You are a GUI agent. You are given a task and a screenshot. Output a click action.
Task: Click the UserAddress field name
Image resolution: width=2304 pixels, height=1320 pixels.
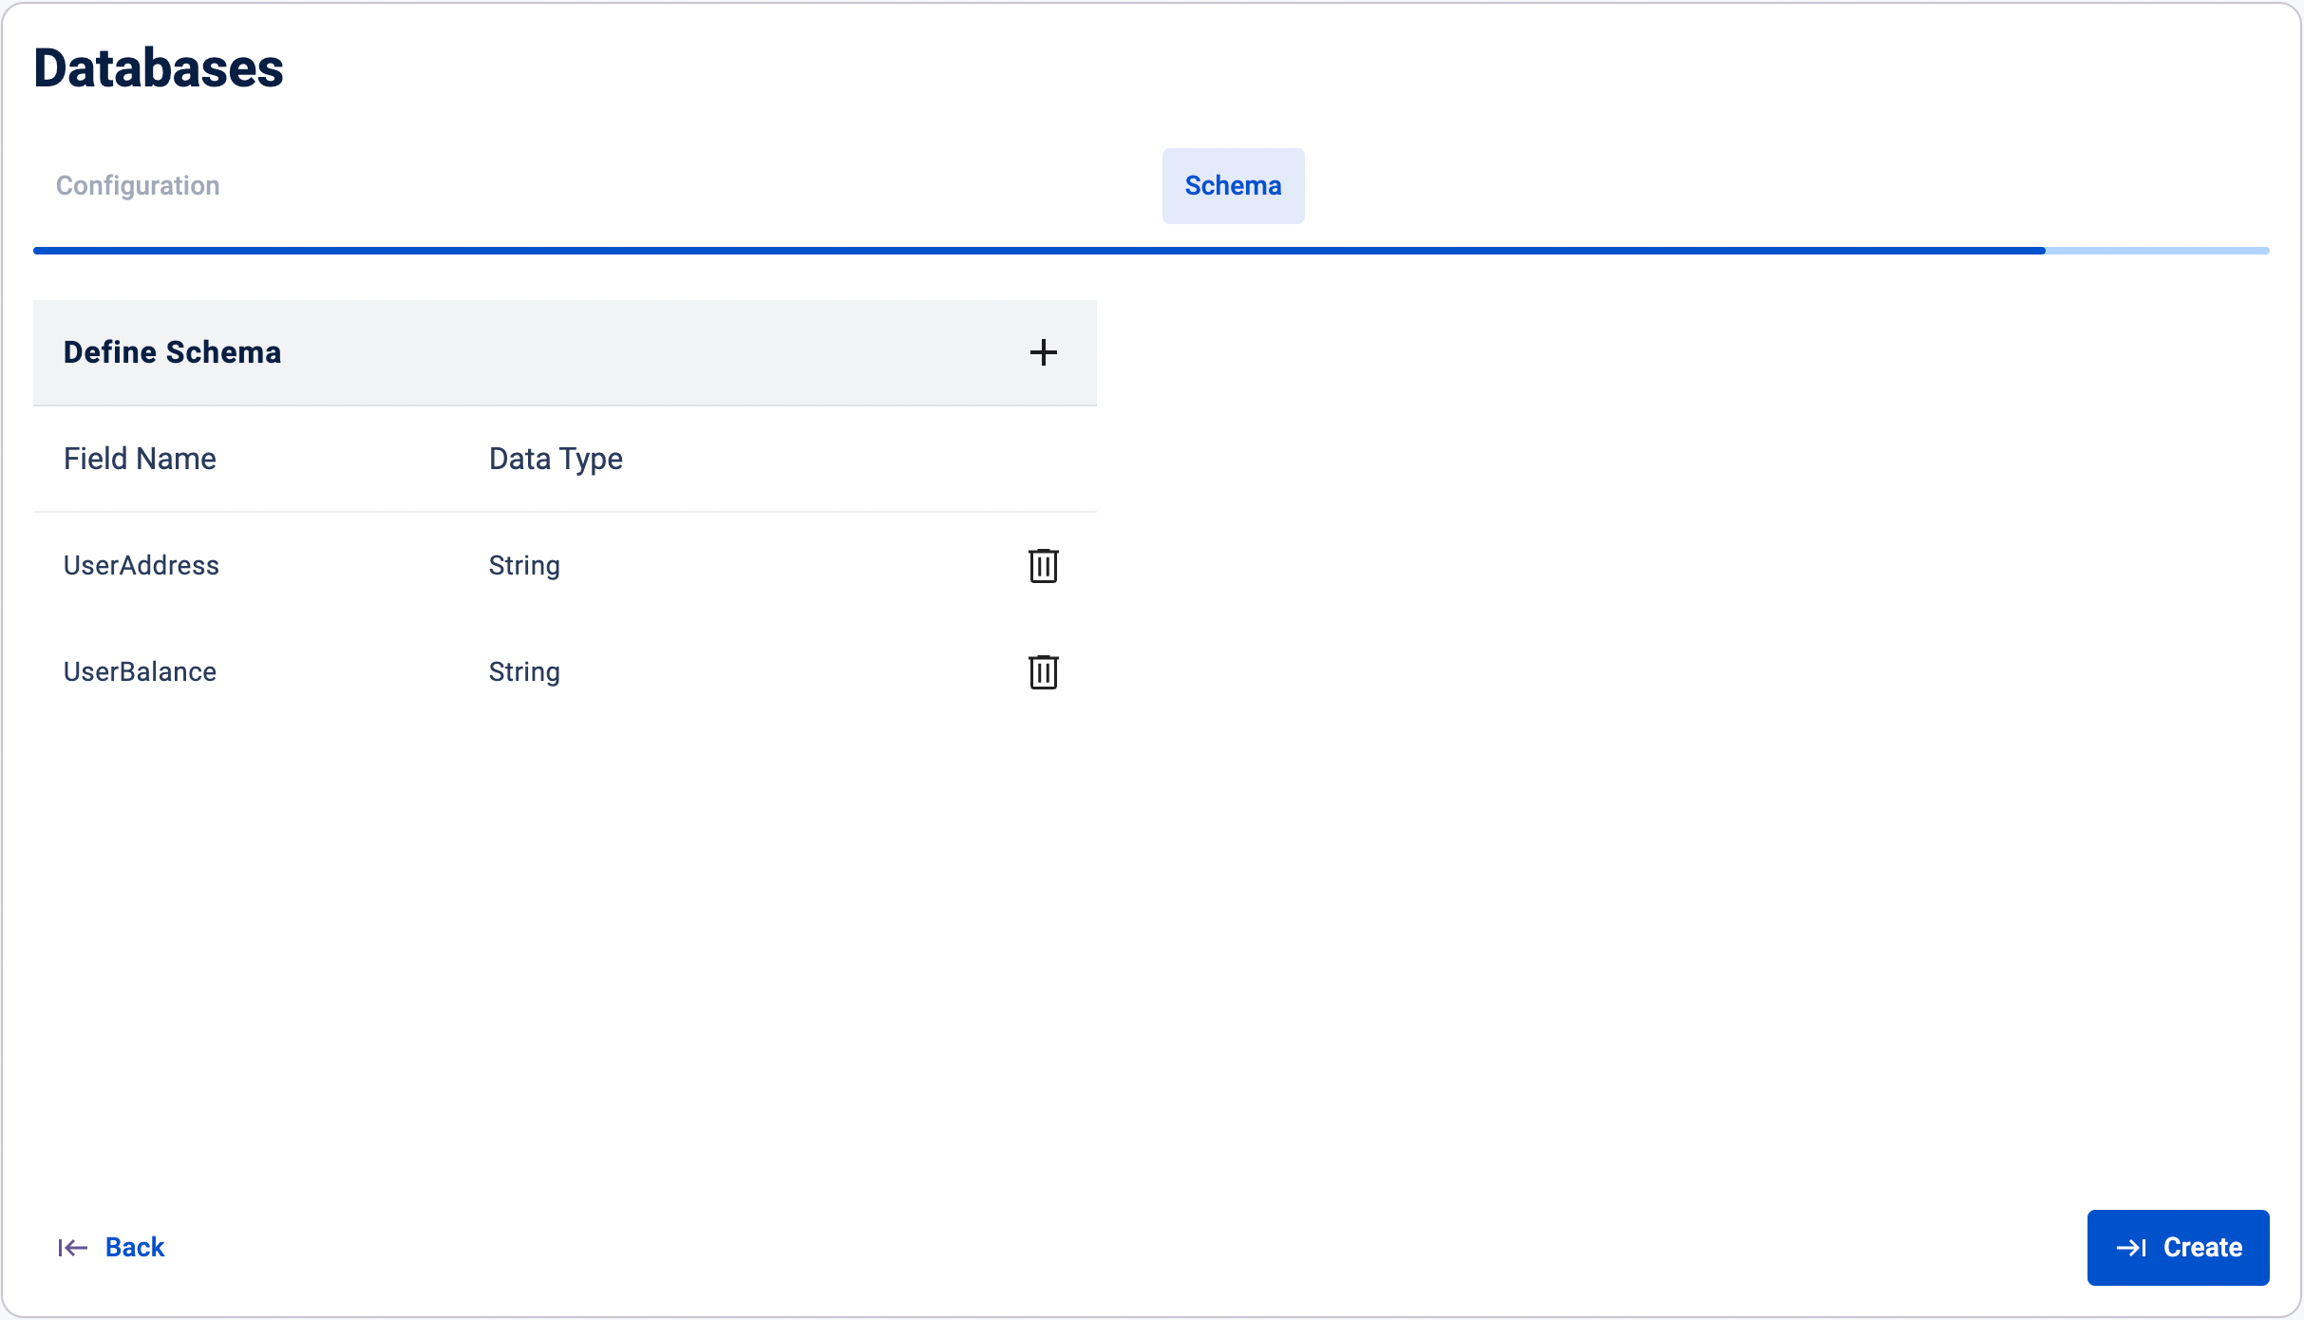(141, 566)
